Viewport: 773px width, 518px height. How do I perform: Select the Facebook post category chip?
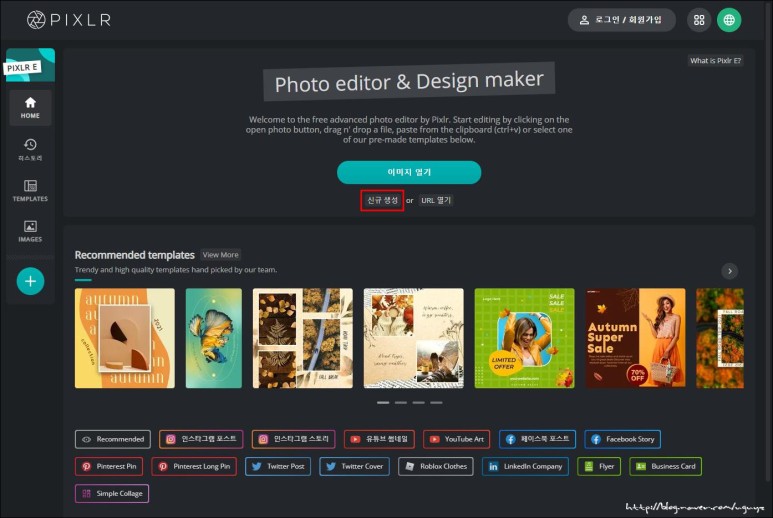coord(537,439)
